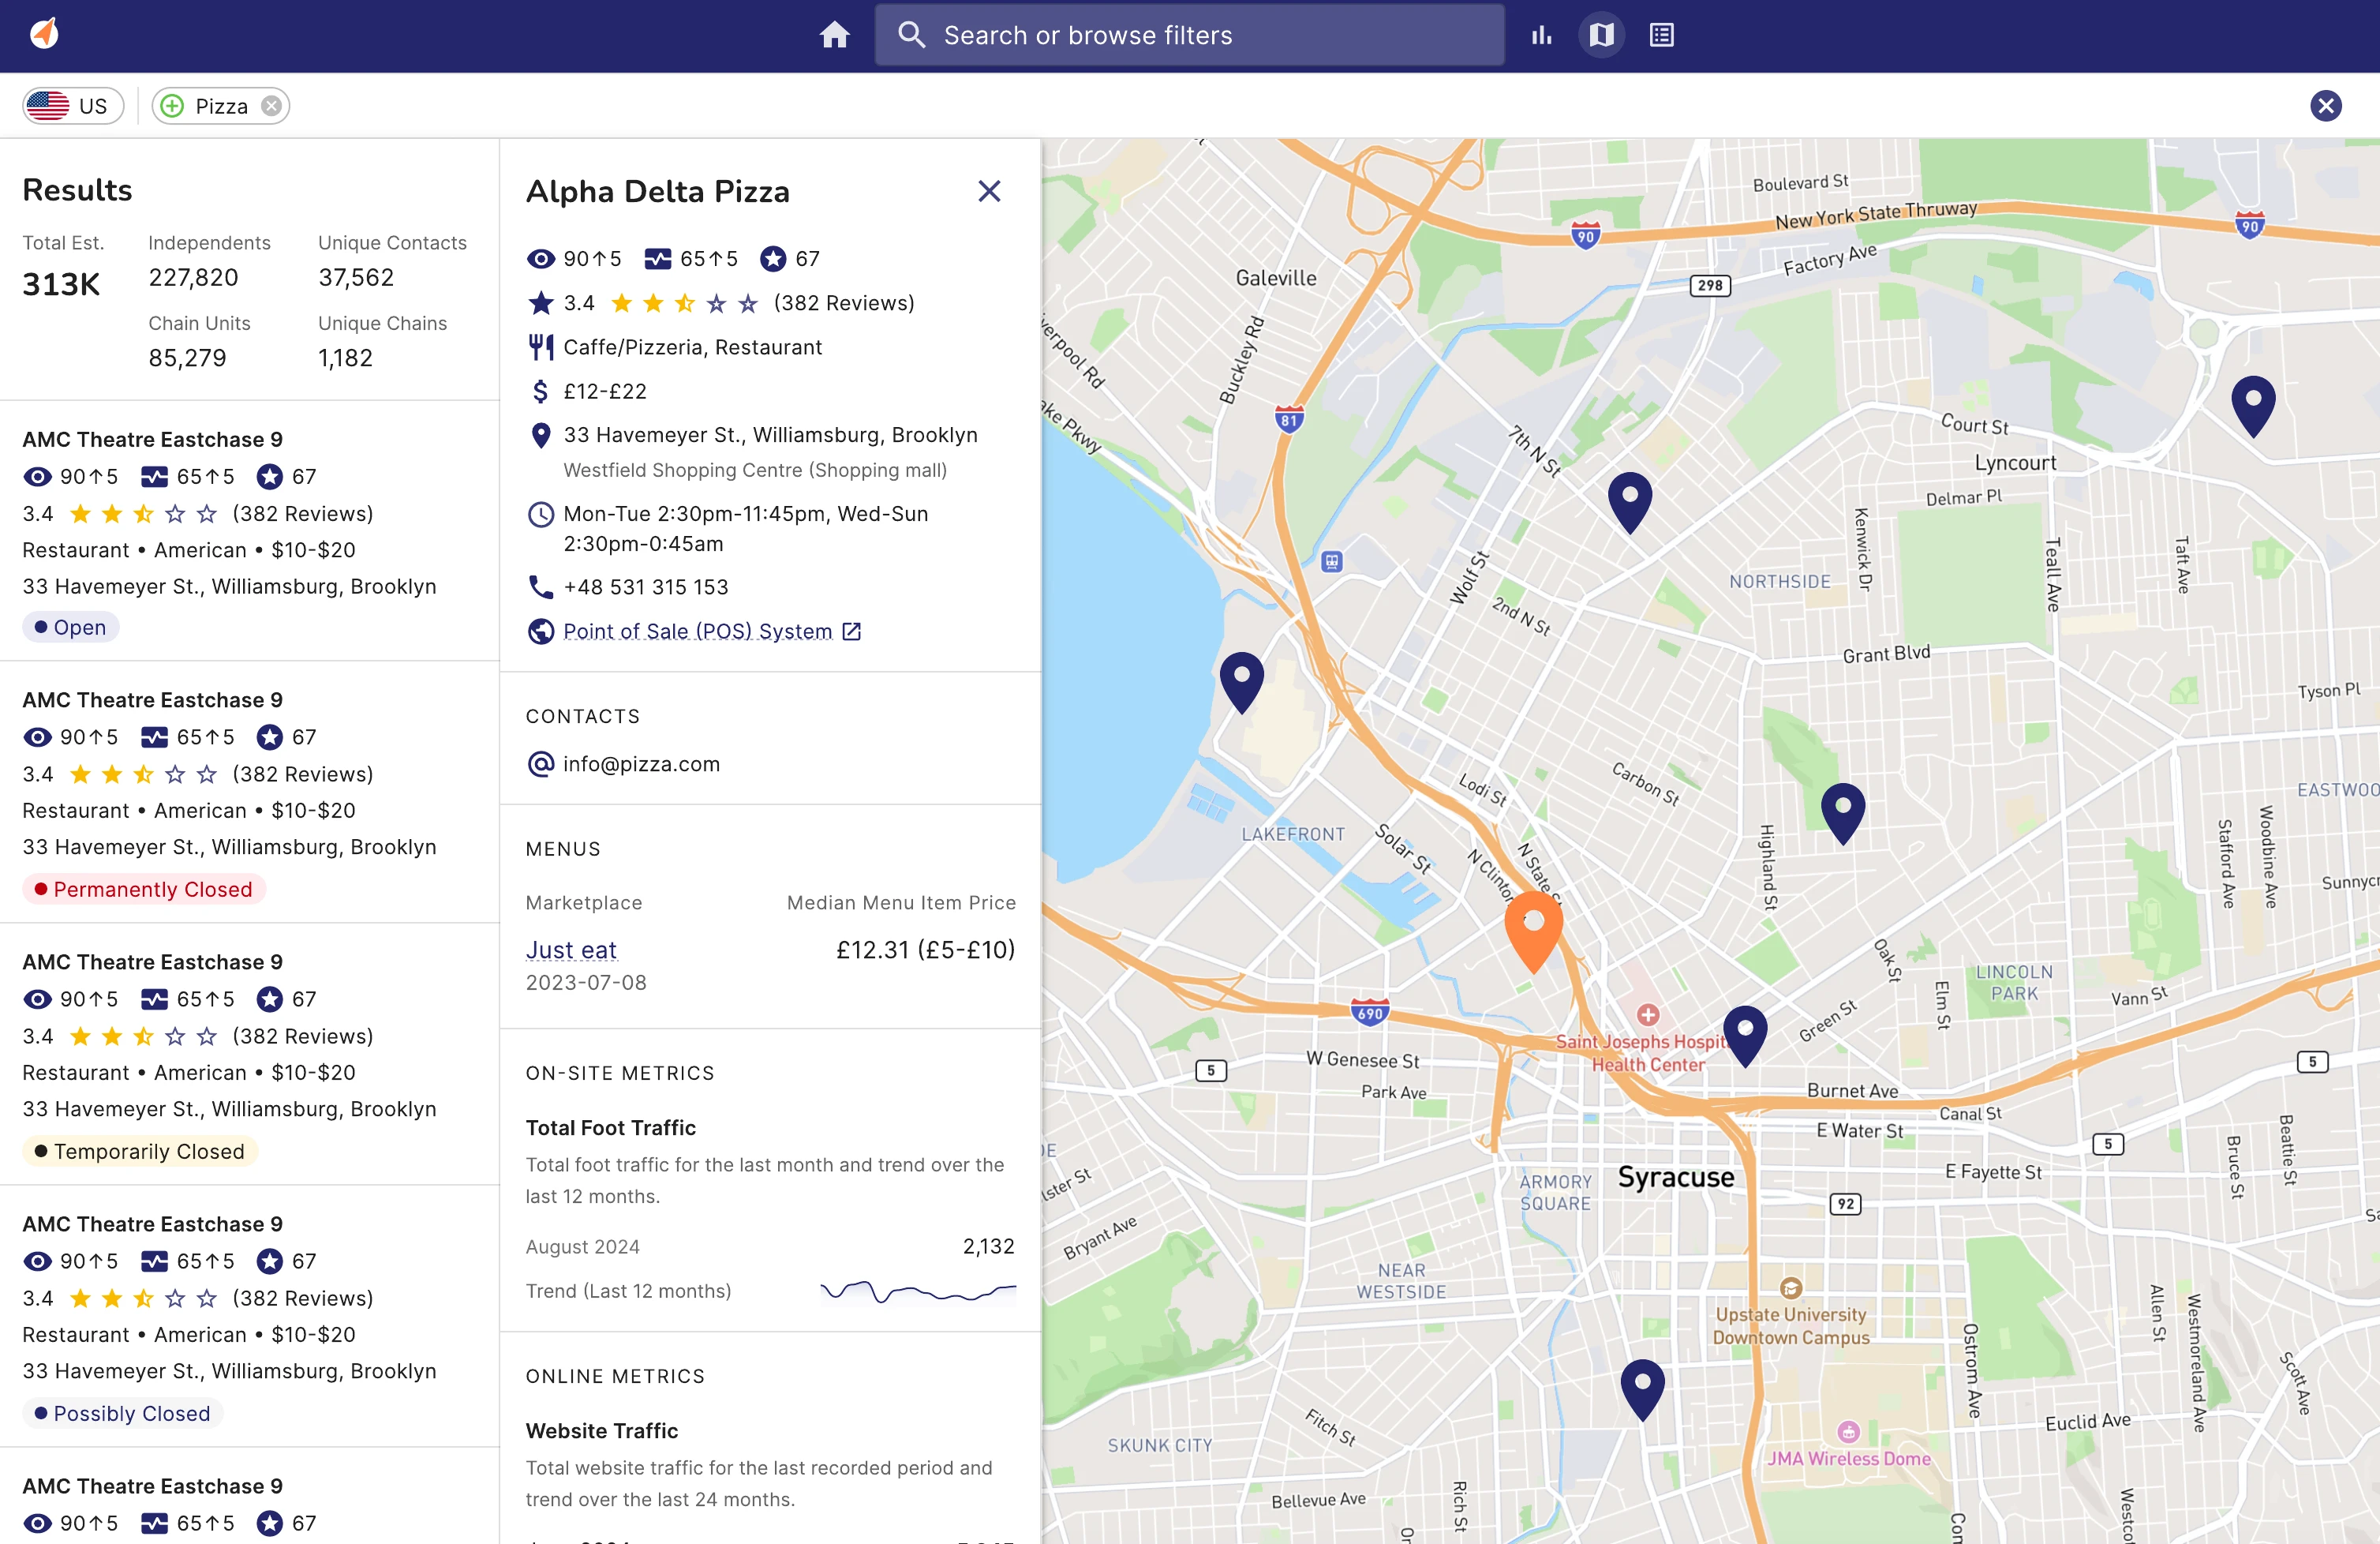Viewport: 2380px width, 1544px height.
Task: Click the Alpha Delta Pizza title
Action: point(657,191)
